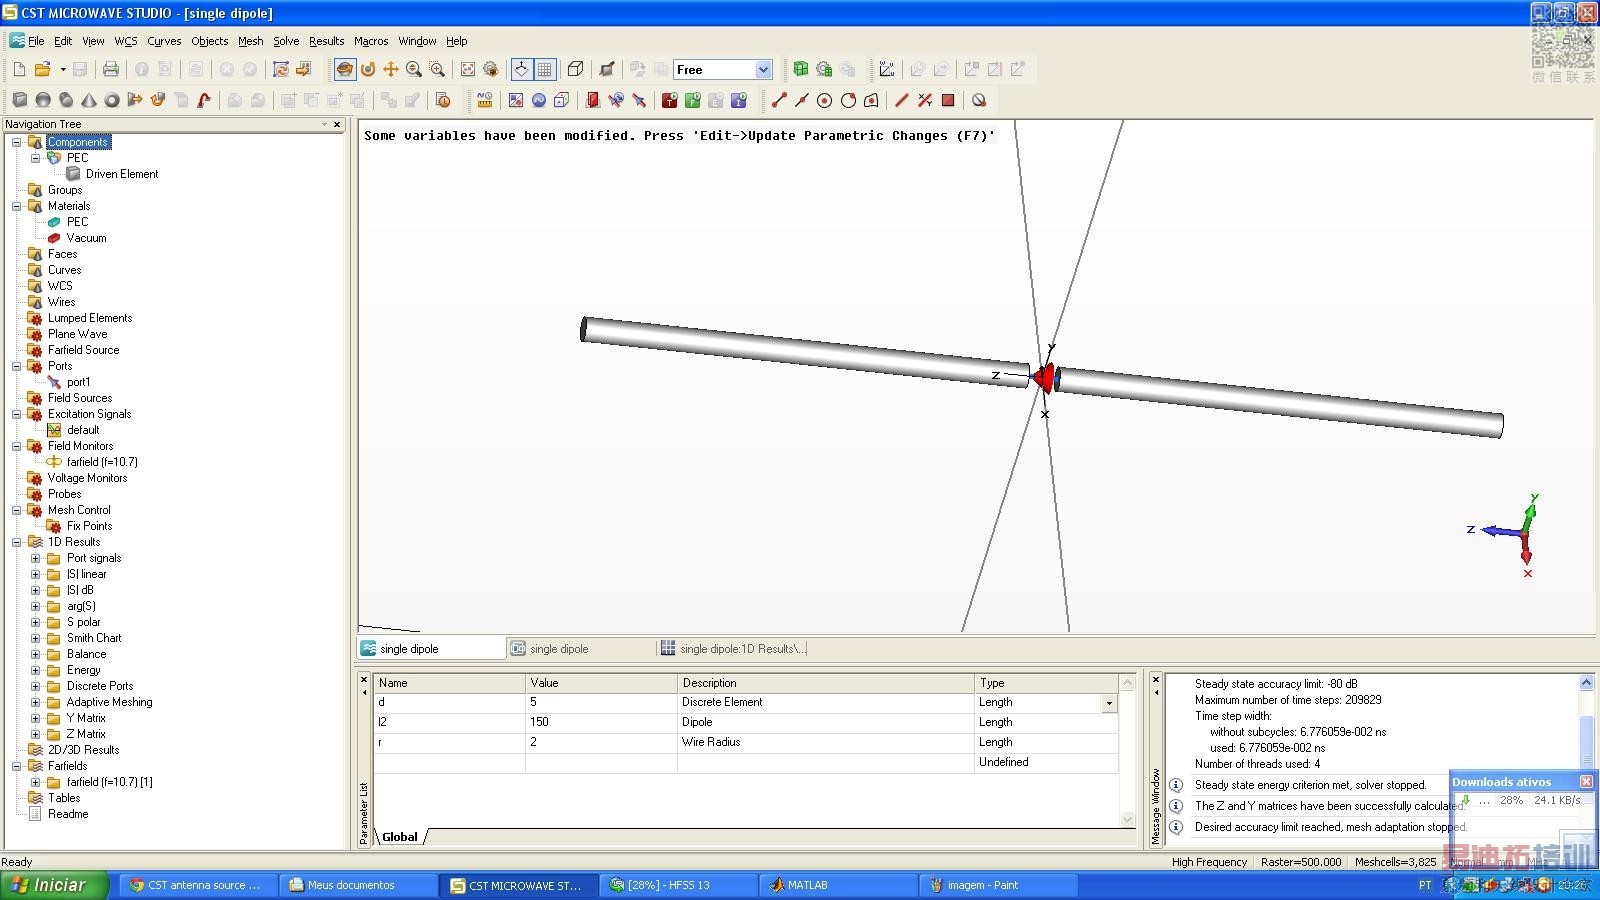1600x900 pixels.
Task: Open the mesh view green cube icon
Action: (801, 69)
